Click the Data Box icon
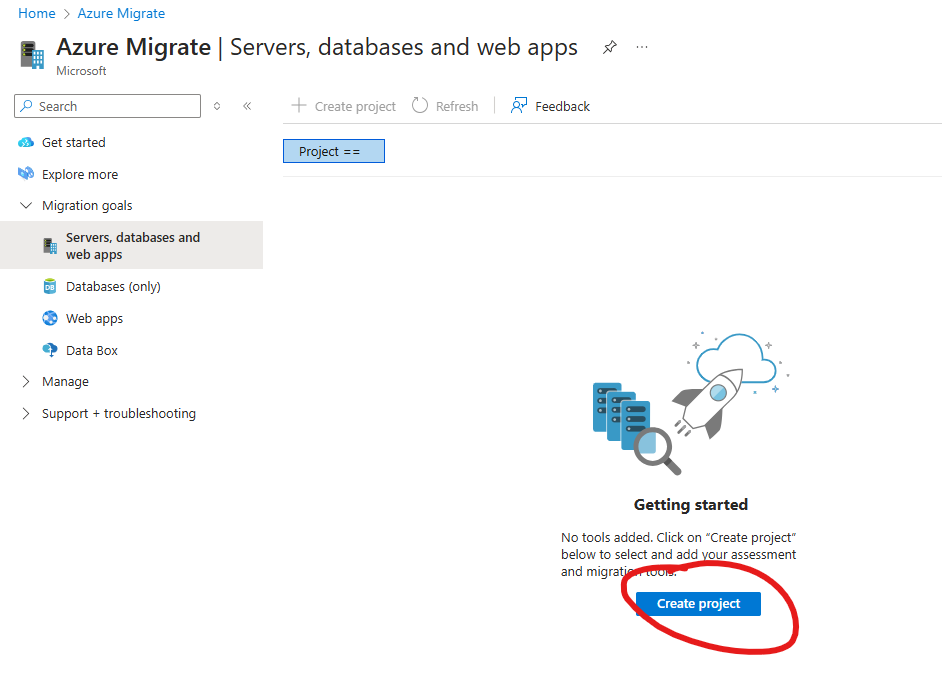942x690 pixels. coord(50,351)
